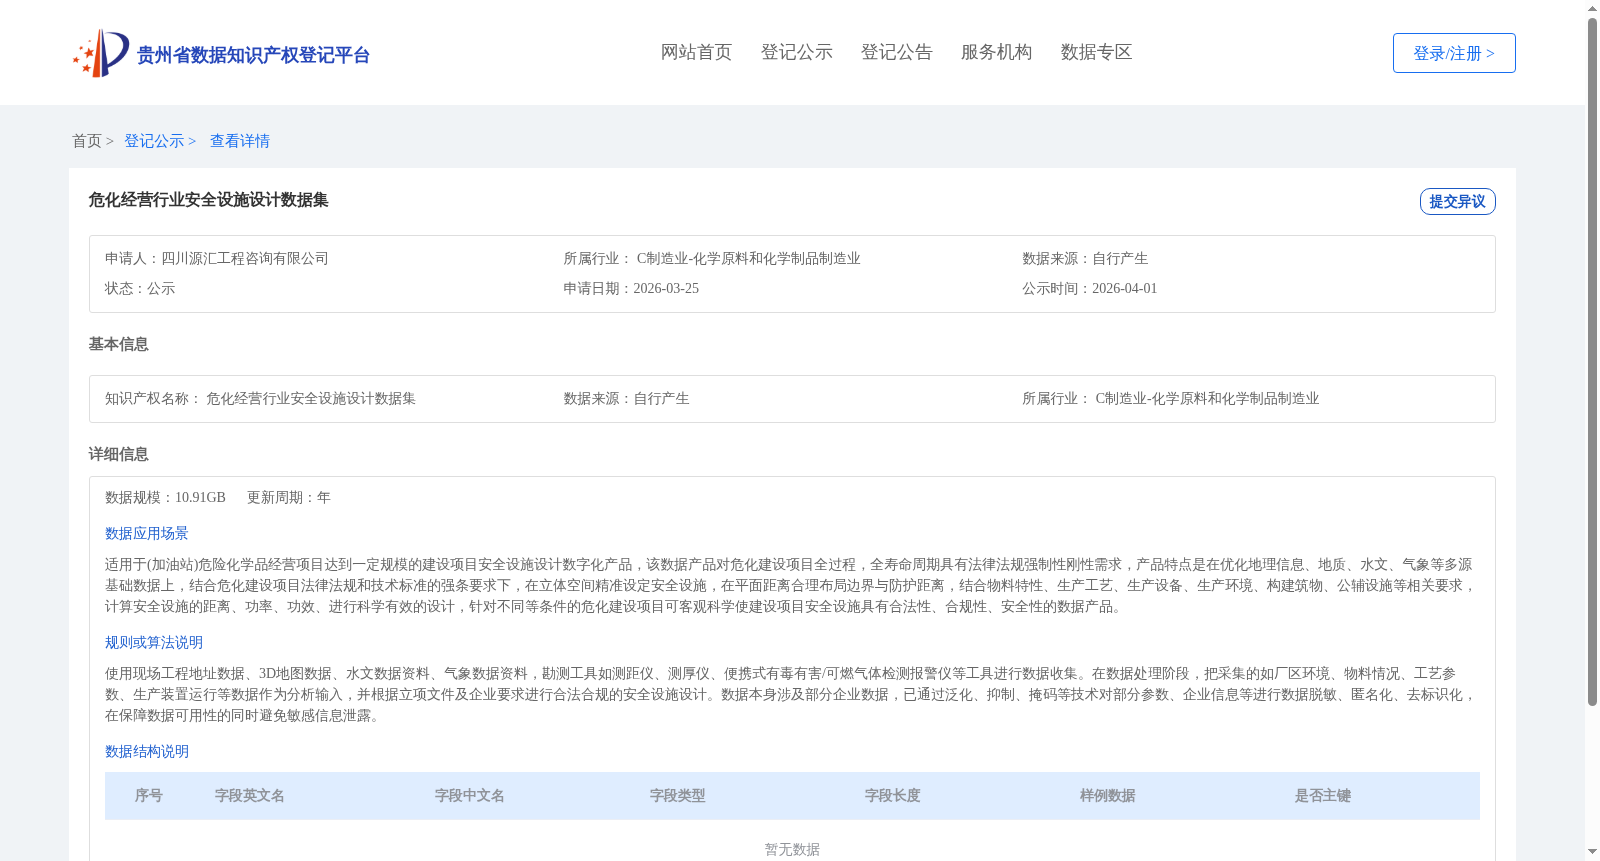Click the 详细信息 section heading
The width and height of the screenshot is (1600, 861).
click(x=118, y=454)
